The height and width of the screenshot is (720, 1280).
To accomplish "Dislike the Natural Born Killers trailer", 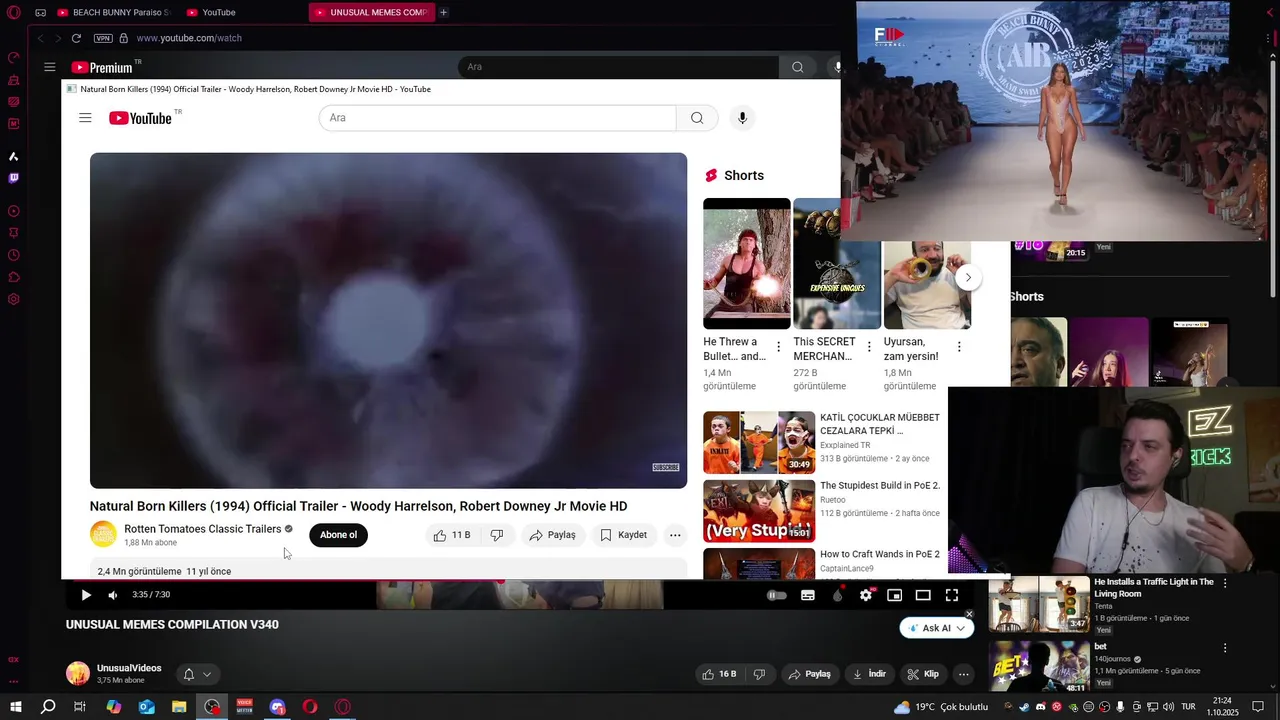I will click(497, 535).
